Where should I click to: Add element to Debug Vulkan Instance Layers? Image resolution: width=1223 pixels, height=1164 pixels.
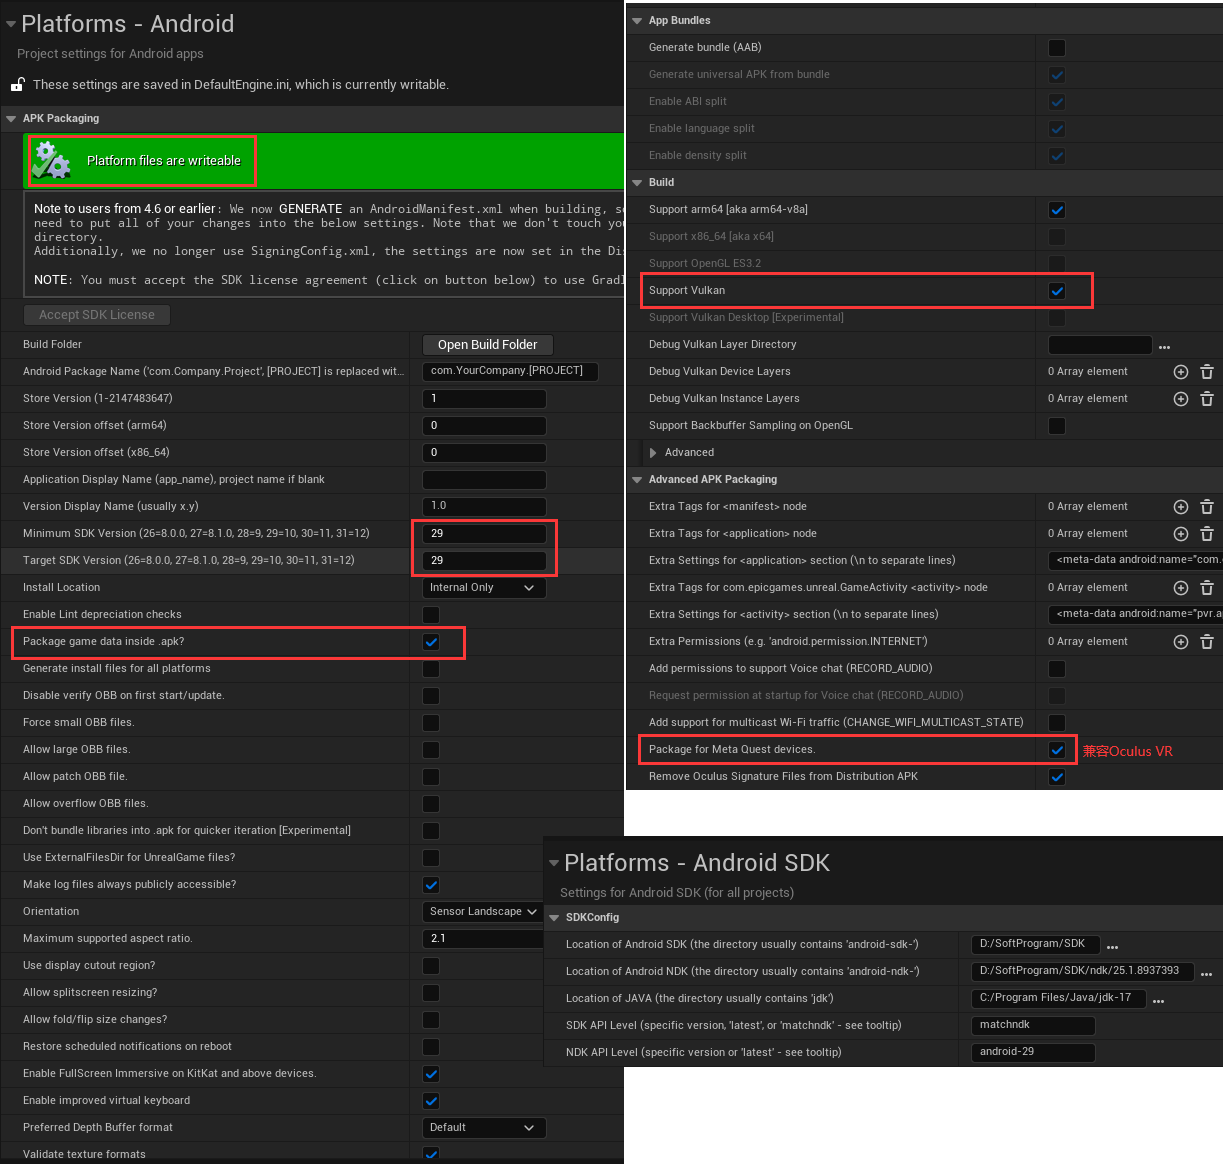pyautogui.click(x=1180, y=399)
